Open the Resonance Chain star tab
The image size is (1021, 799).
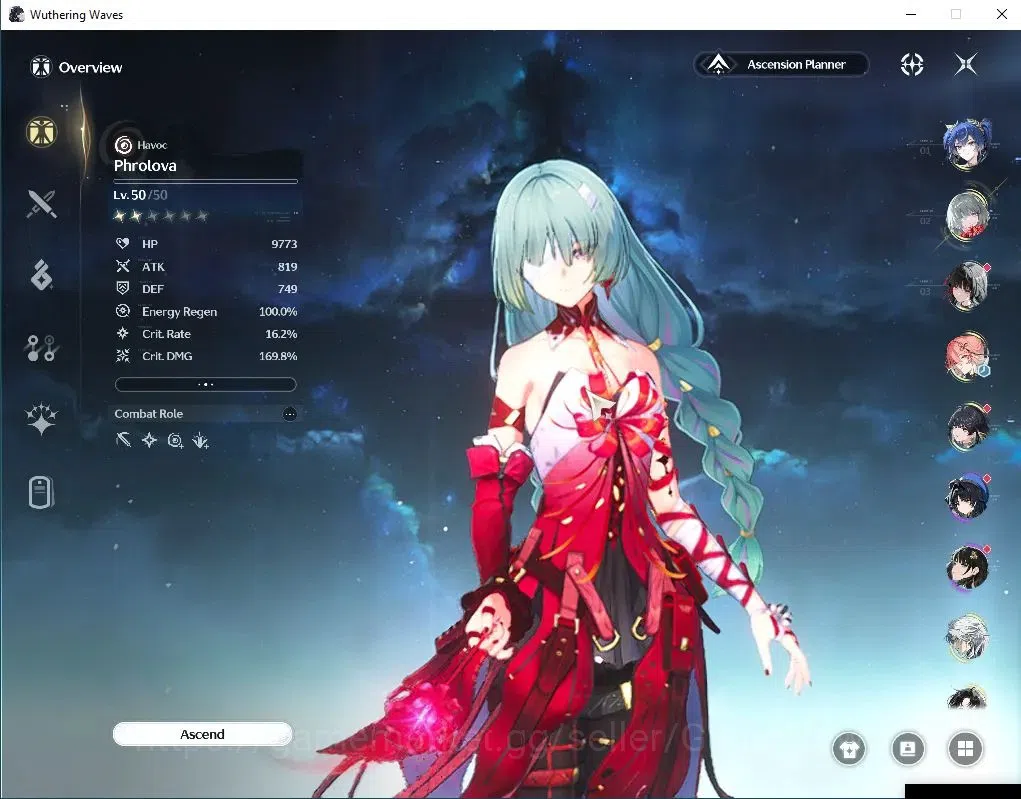point(42,418)
